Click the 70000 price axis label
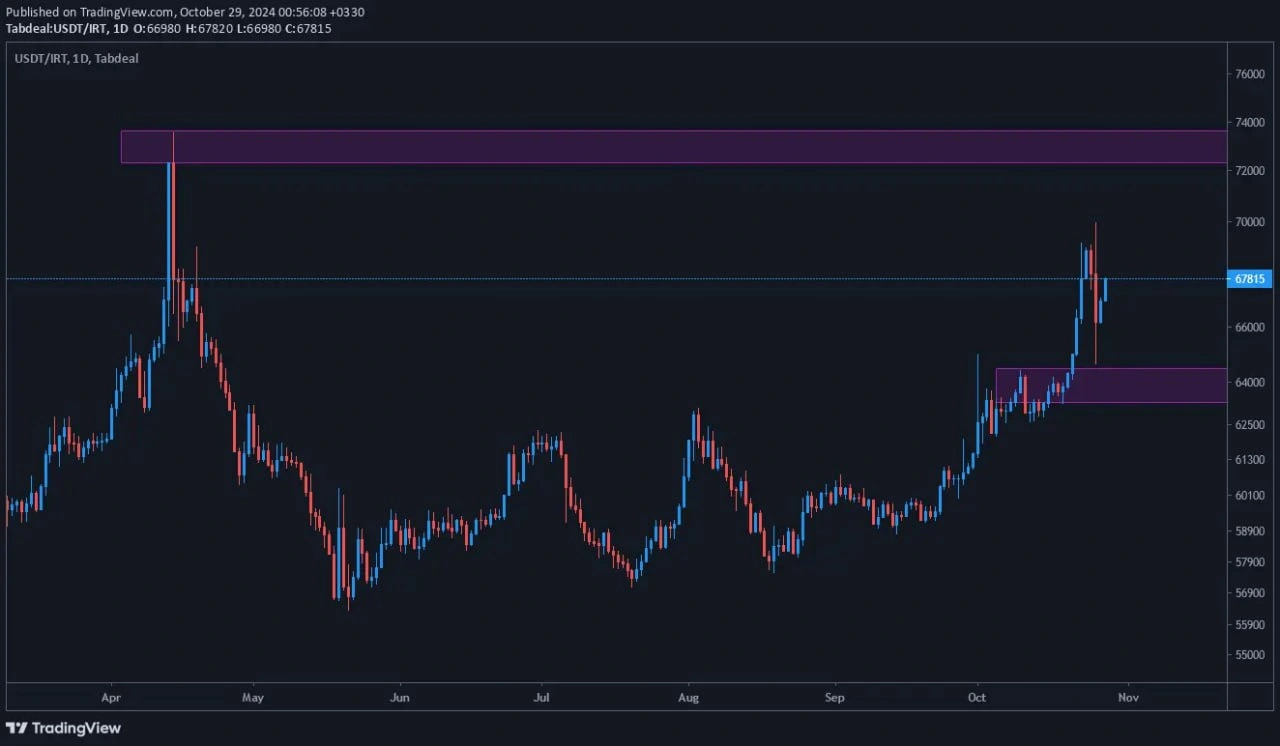The image size is (1280, 746). pyautogui.click(x=1251, y=222)
